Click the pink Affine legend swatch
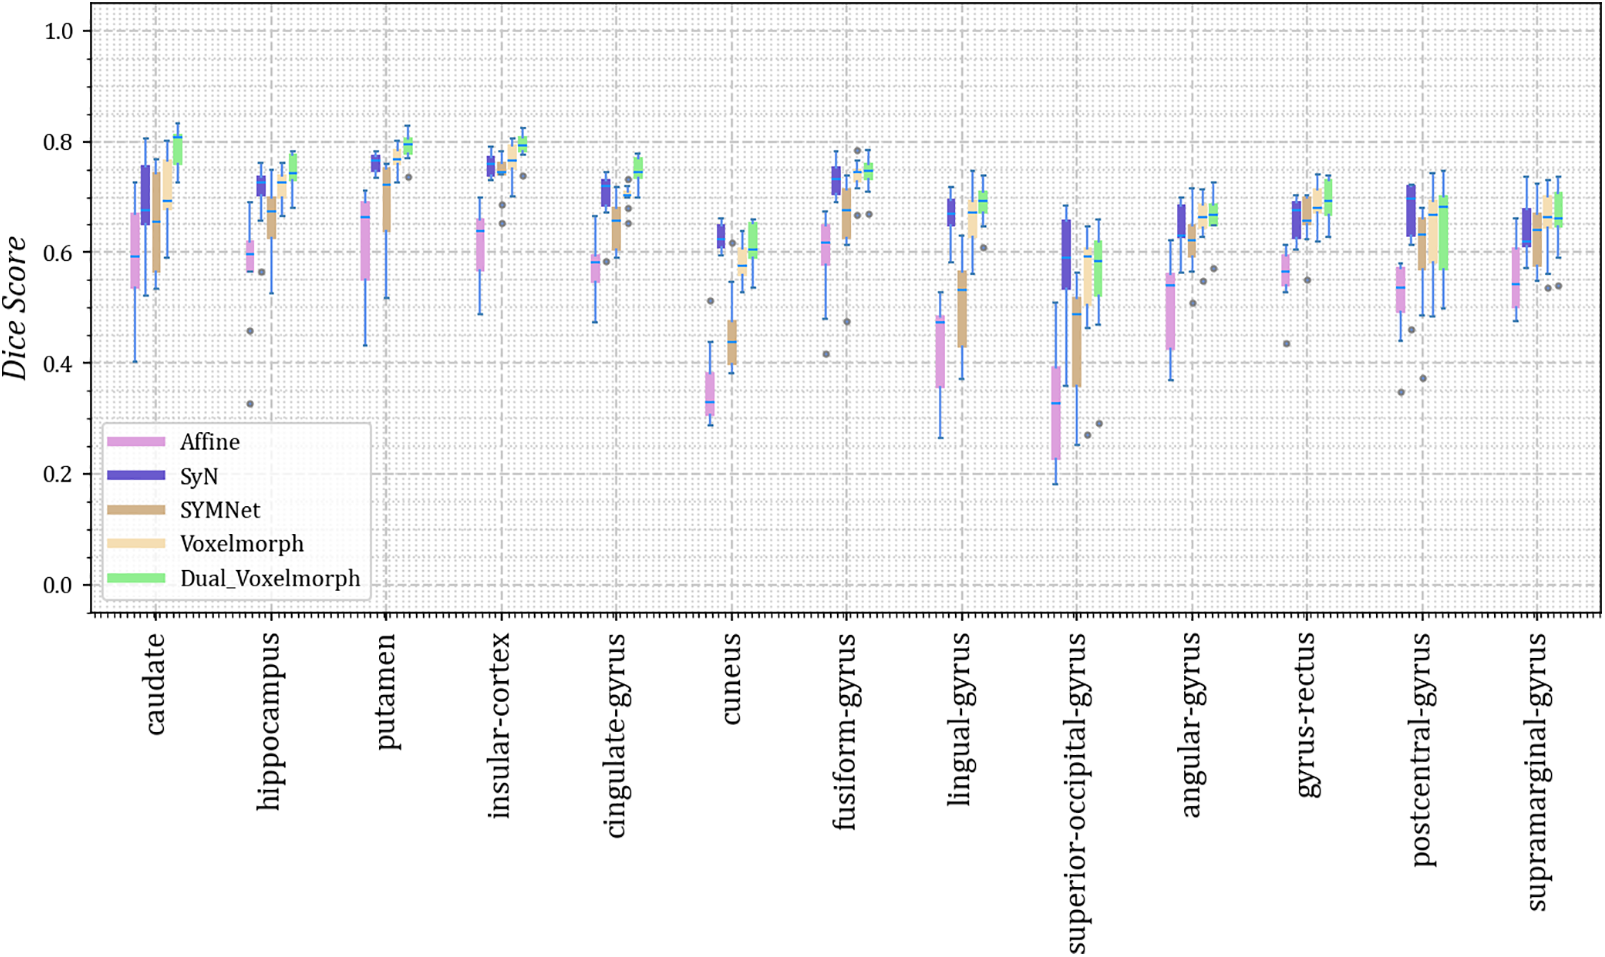Image resolution: width=1605 pixels, height=957 pixels. [x=135, y=442]
